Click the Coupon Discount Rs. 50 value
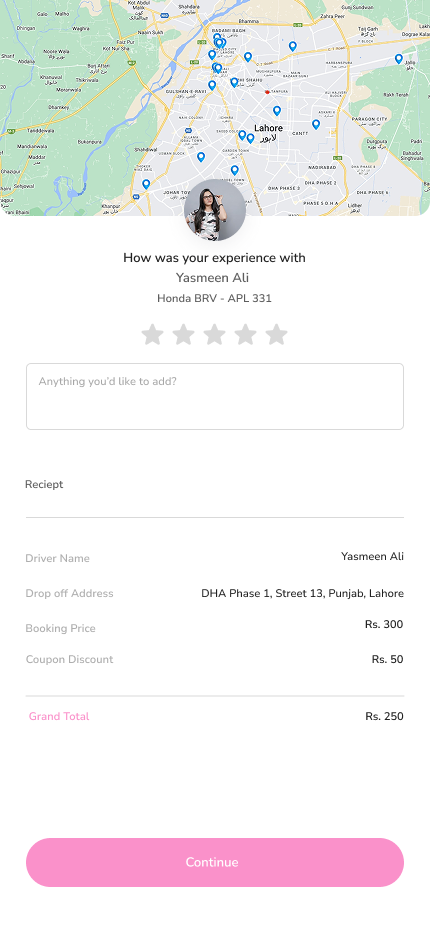This screenshot has height=932, width=430. (x=387, y=659)
